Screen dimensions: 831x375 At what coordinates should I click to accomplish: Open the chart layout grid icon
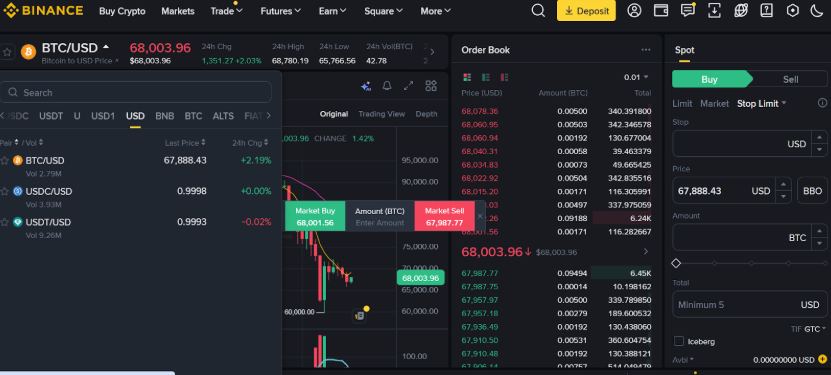(x=431, y=86)
